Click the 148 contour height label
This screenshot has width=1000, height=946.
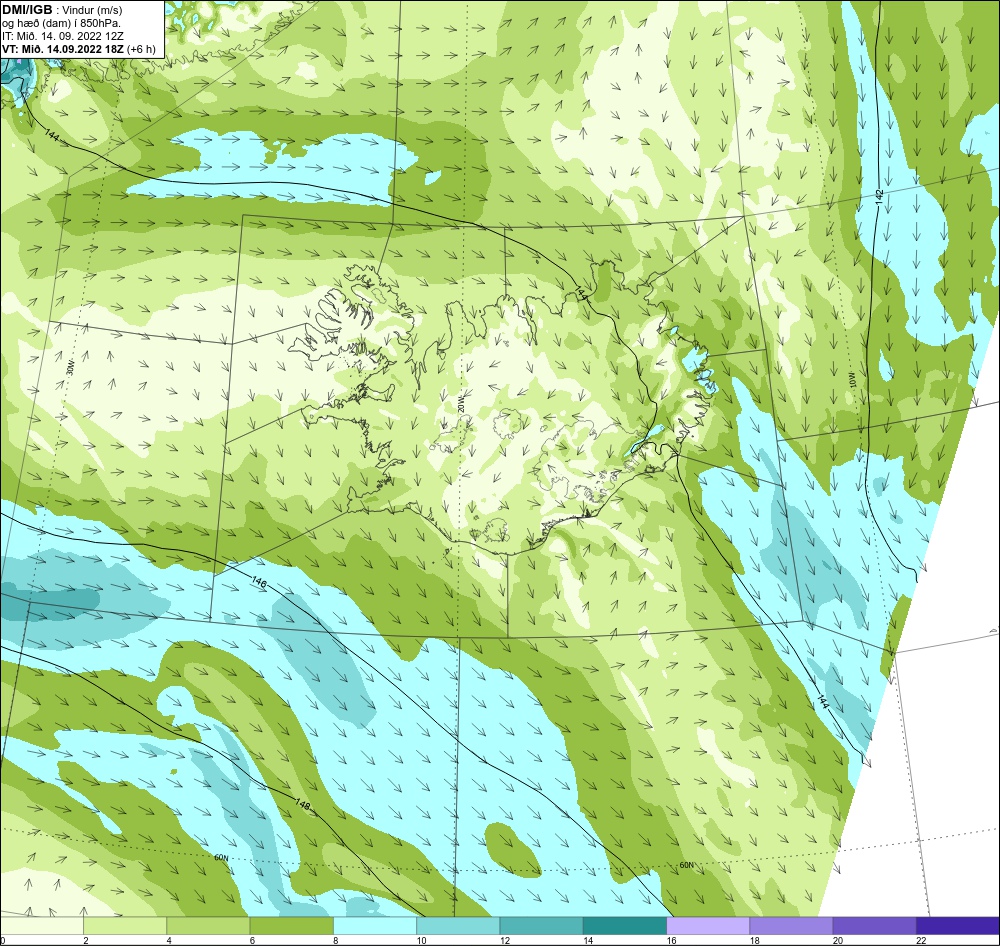click(302, 805)
